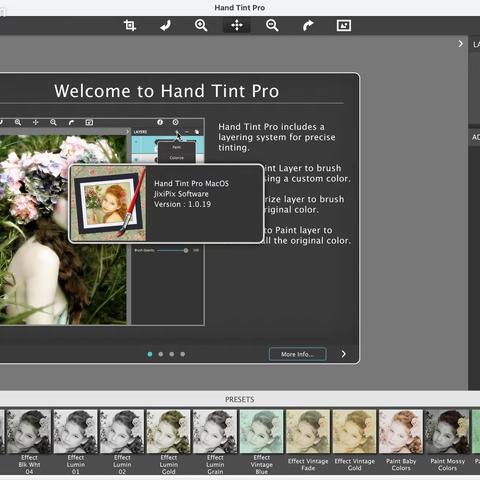Apply the Effect Lumin Gold preset
The height and width of the screenshot is (480, 480).
pos(168,442)
